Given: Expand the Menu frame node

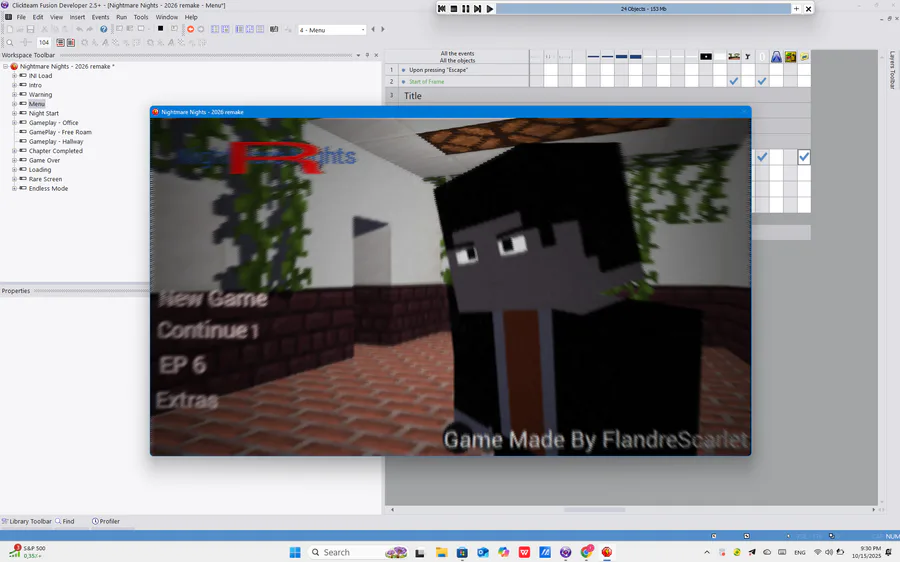Looking at the screenshot, I should point(14,104).
